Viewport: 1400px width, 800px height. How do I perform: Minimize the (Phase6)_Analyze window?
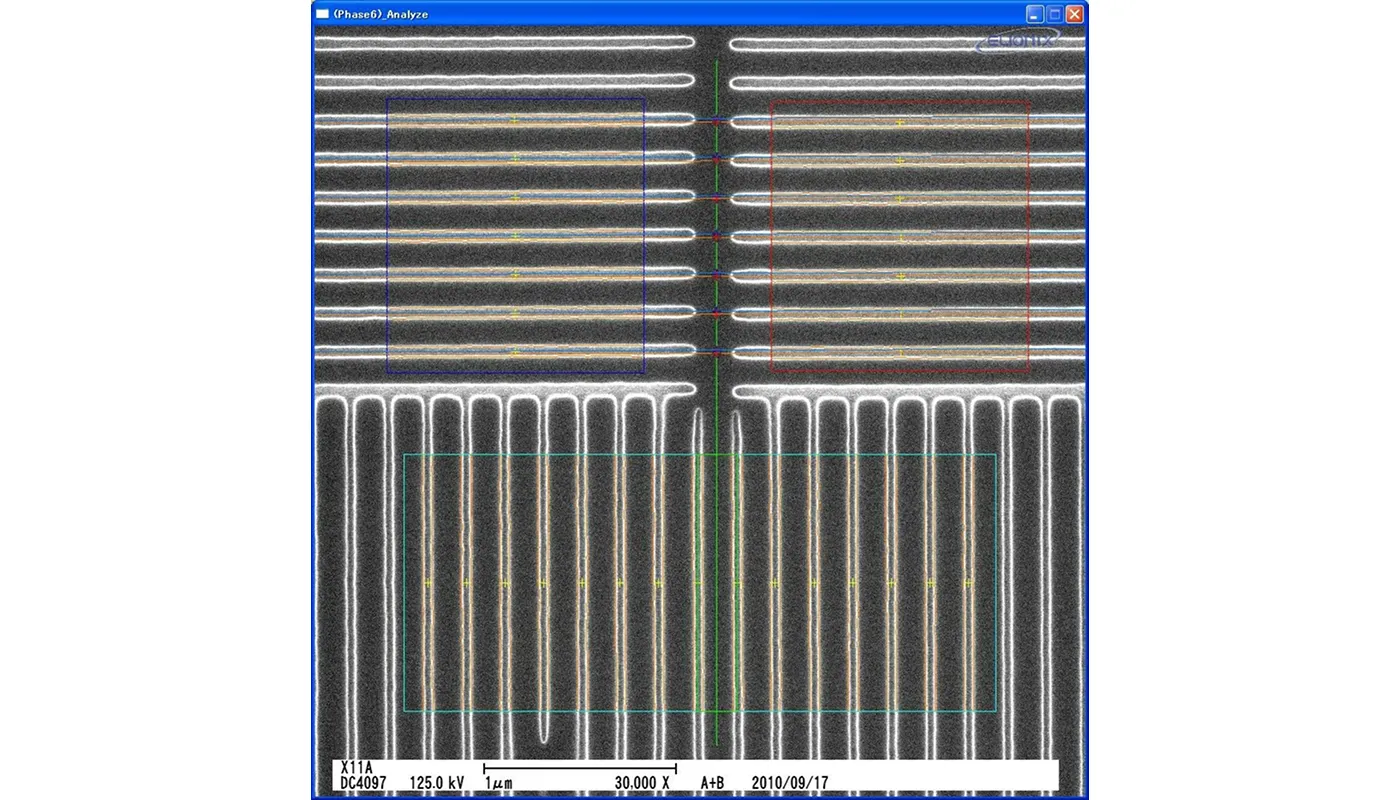1035,14
